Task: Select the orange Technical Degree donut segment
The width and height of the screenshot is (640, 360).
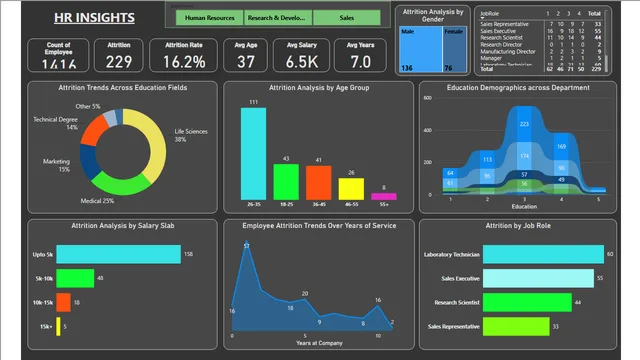Action: [94, 131]
